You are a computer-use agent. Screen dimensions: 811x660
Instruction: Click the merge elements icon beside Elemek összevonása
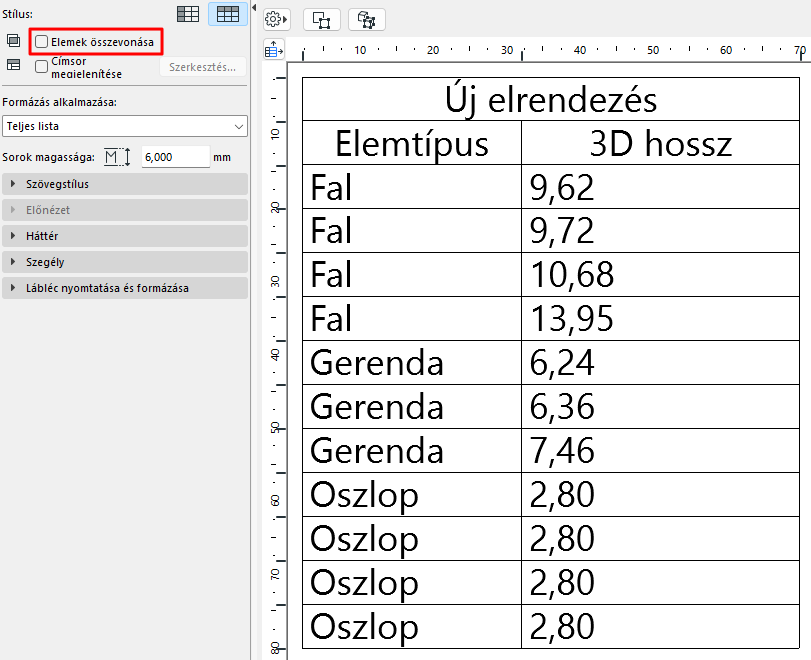(13, 40)
